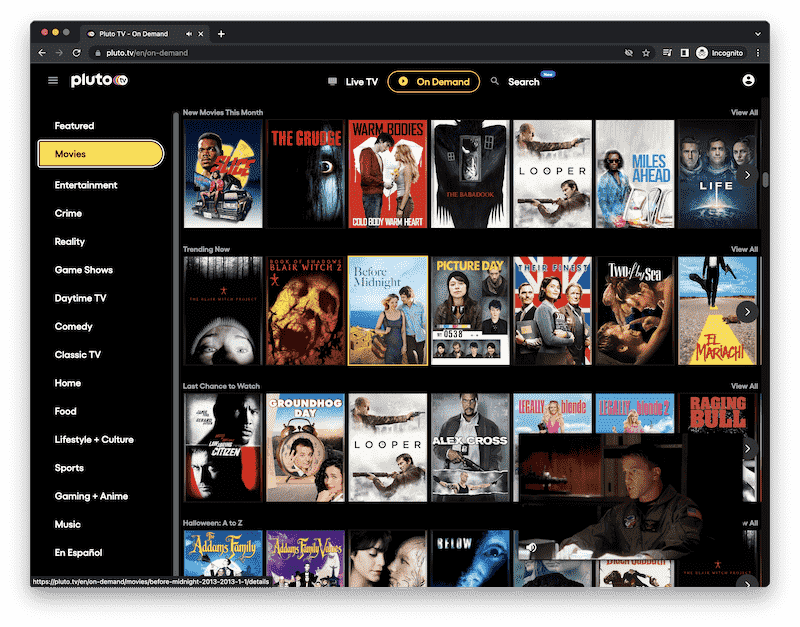Advance New Movies This Month carousel
Screen dimensions: 800x627
point(747,175)
